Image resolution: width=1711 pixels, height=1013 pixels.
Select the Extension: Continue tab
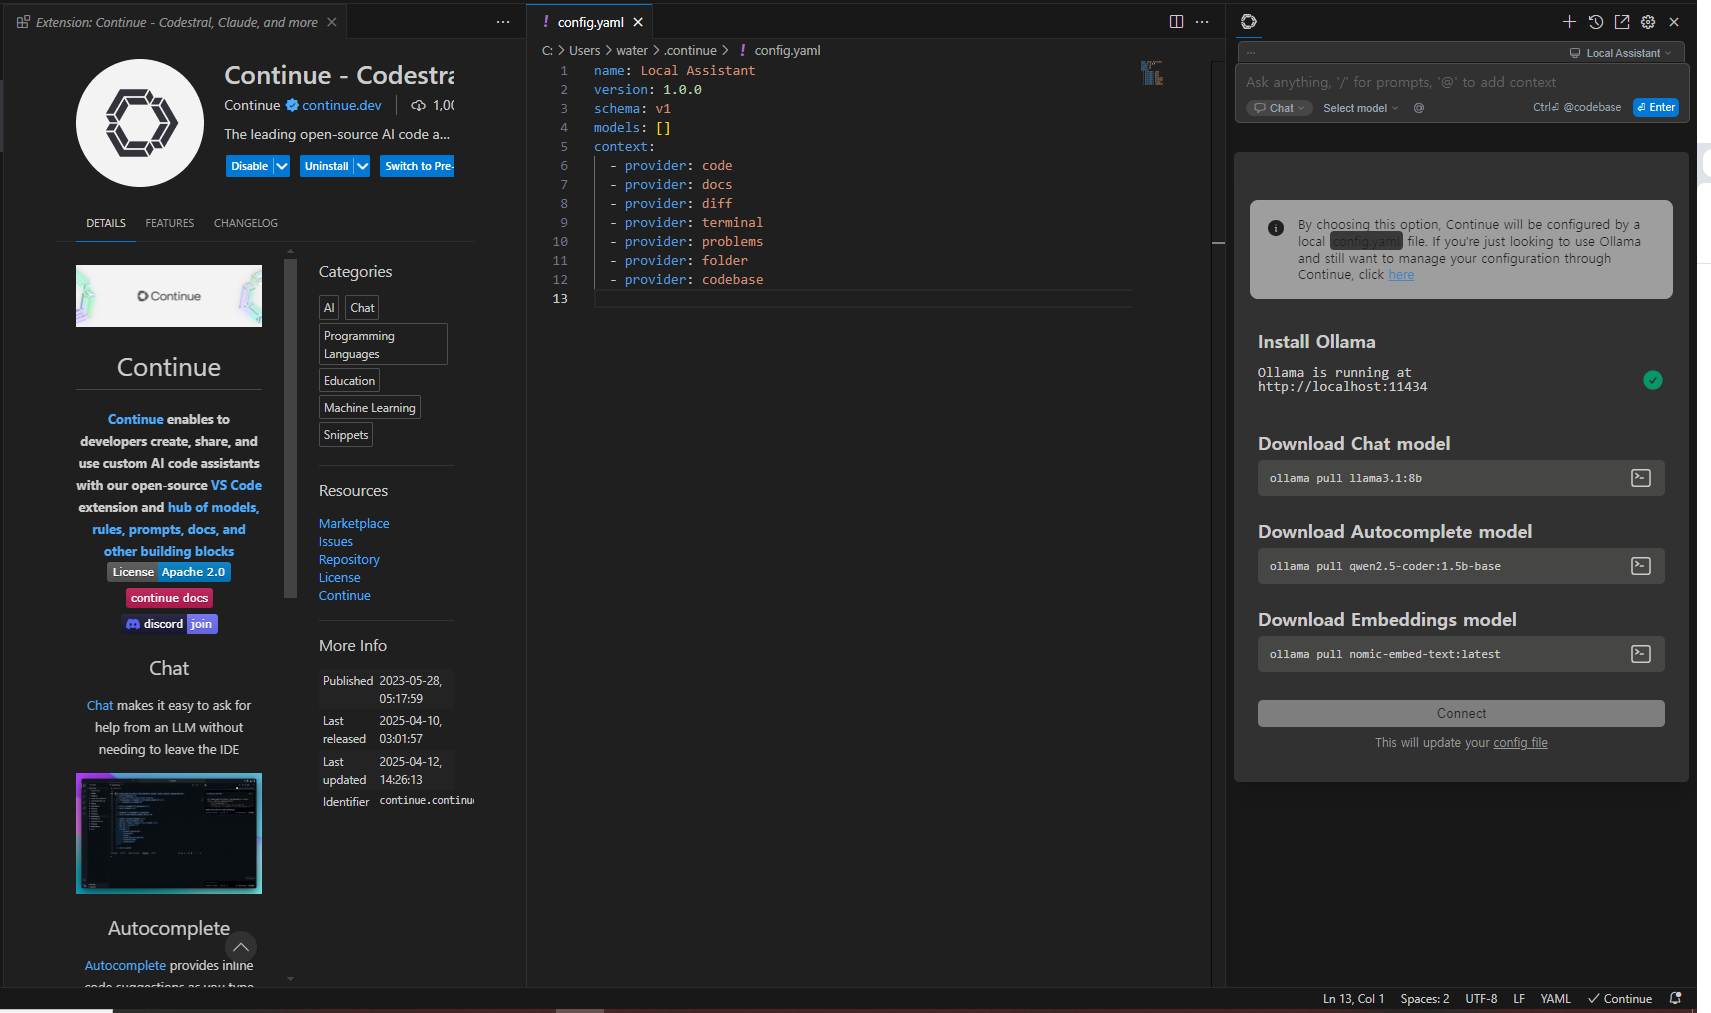point(177,22)
